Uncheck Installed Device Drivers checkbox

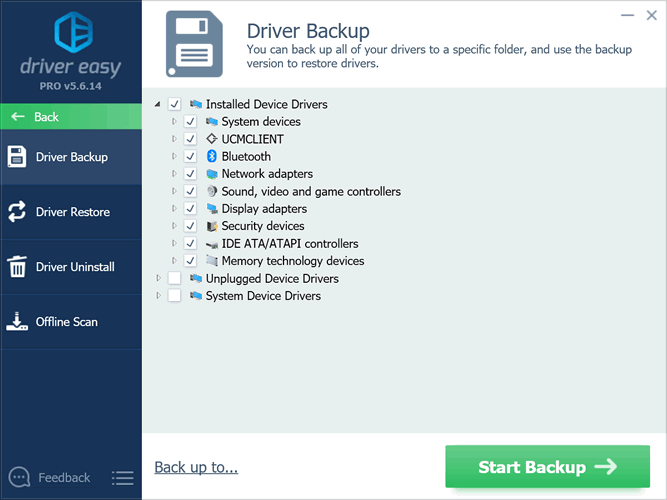pos(174,104)
